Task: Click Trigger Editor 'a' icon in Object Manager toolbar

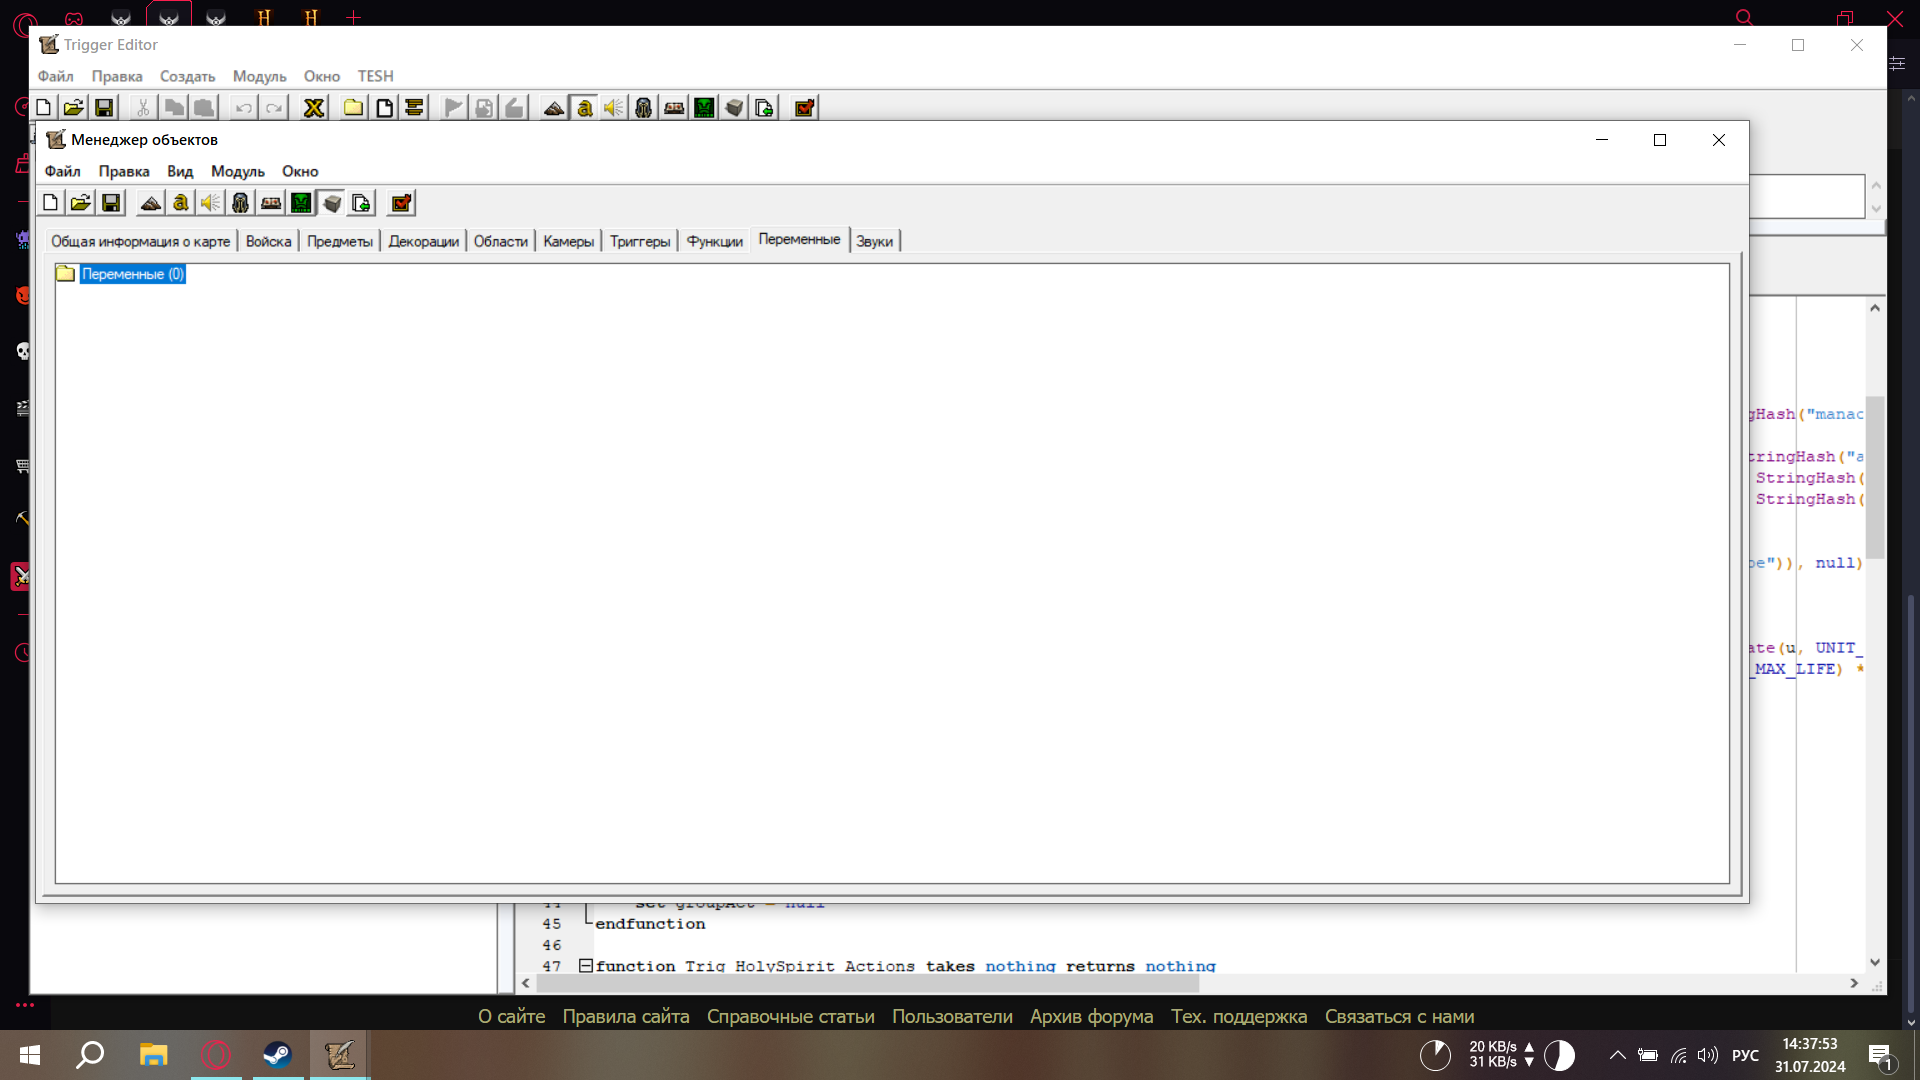Action: [x=180, y=203]
